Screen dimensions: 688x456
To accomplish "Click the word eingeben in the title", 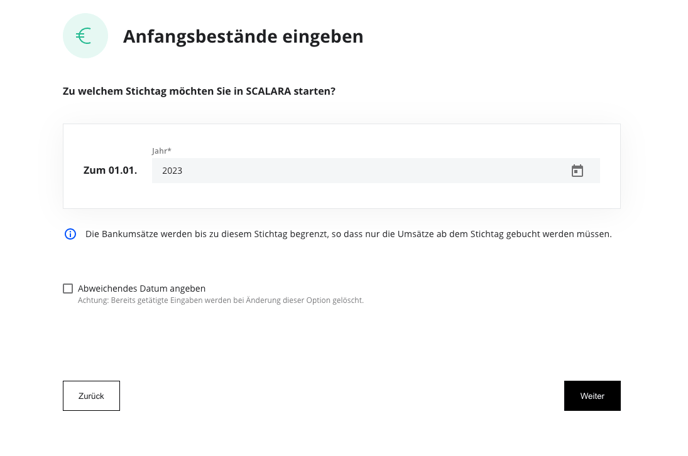I will point(322,36).
